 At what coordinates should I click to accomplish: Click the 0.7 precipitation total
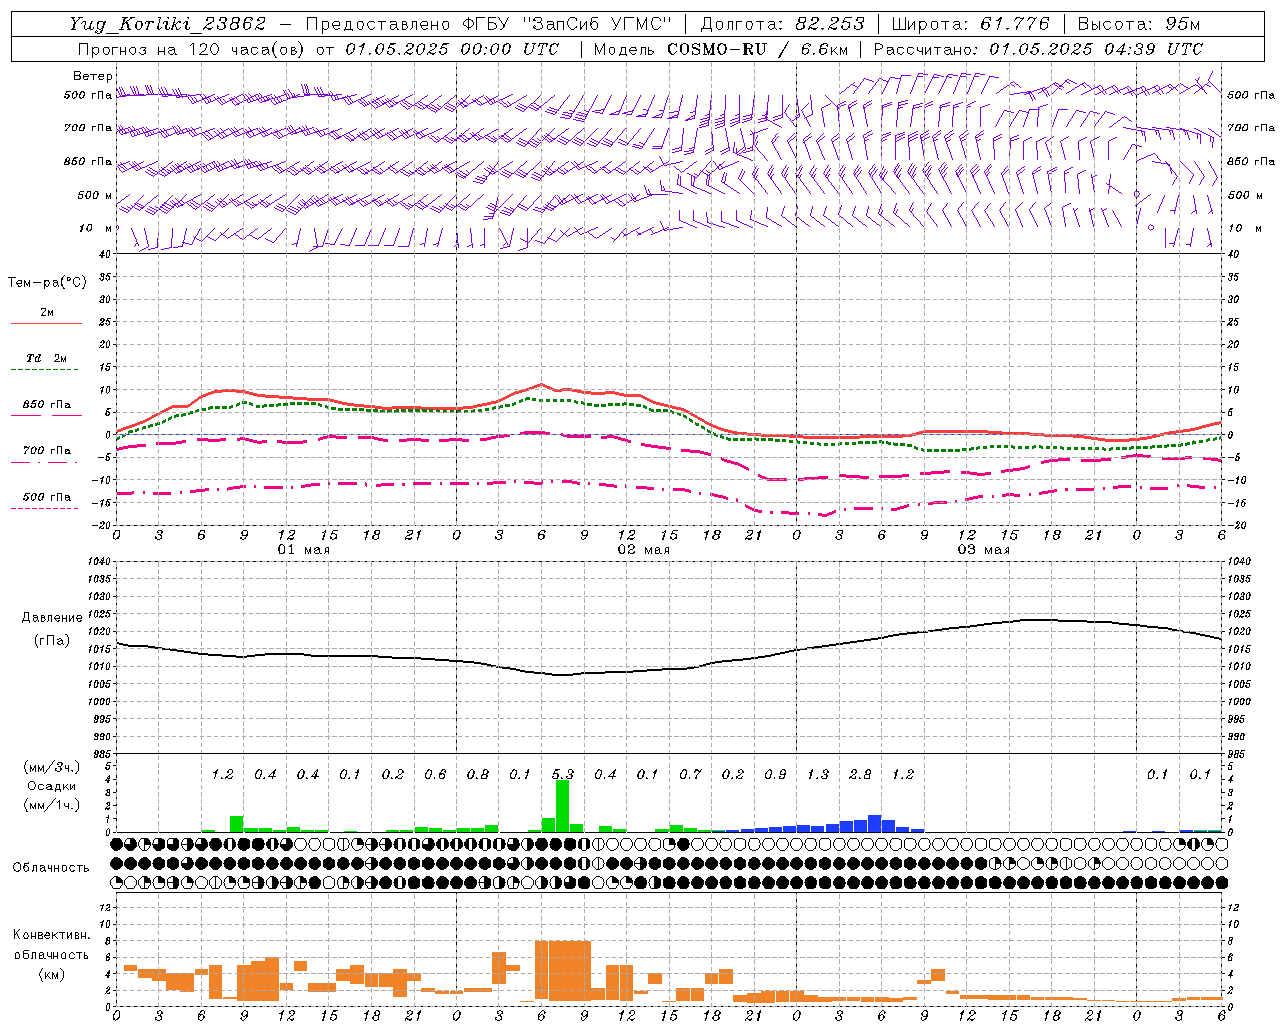tap(690, 774)
